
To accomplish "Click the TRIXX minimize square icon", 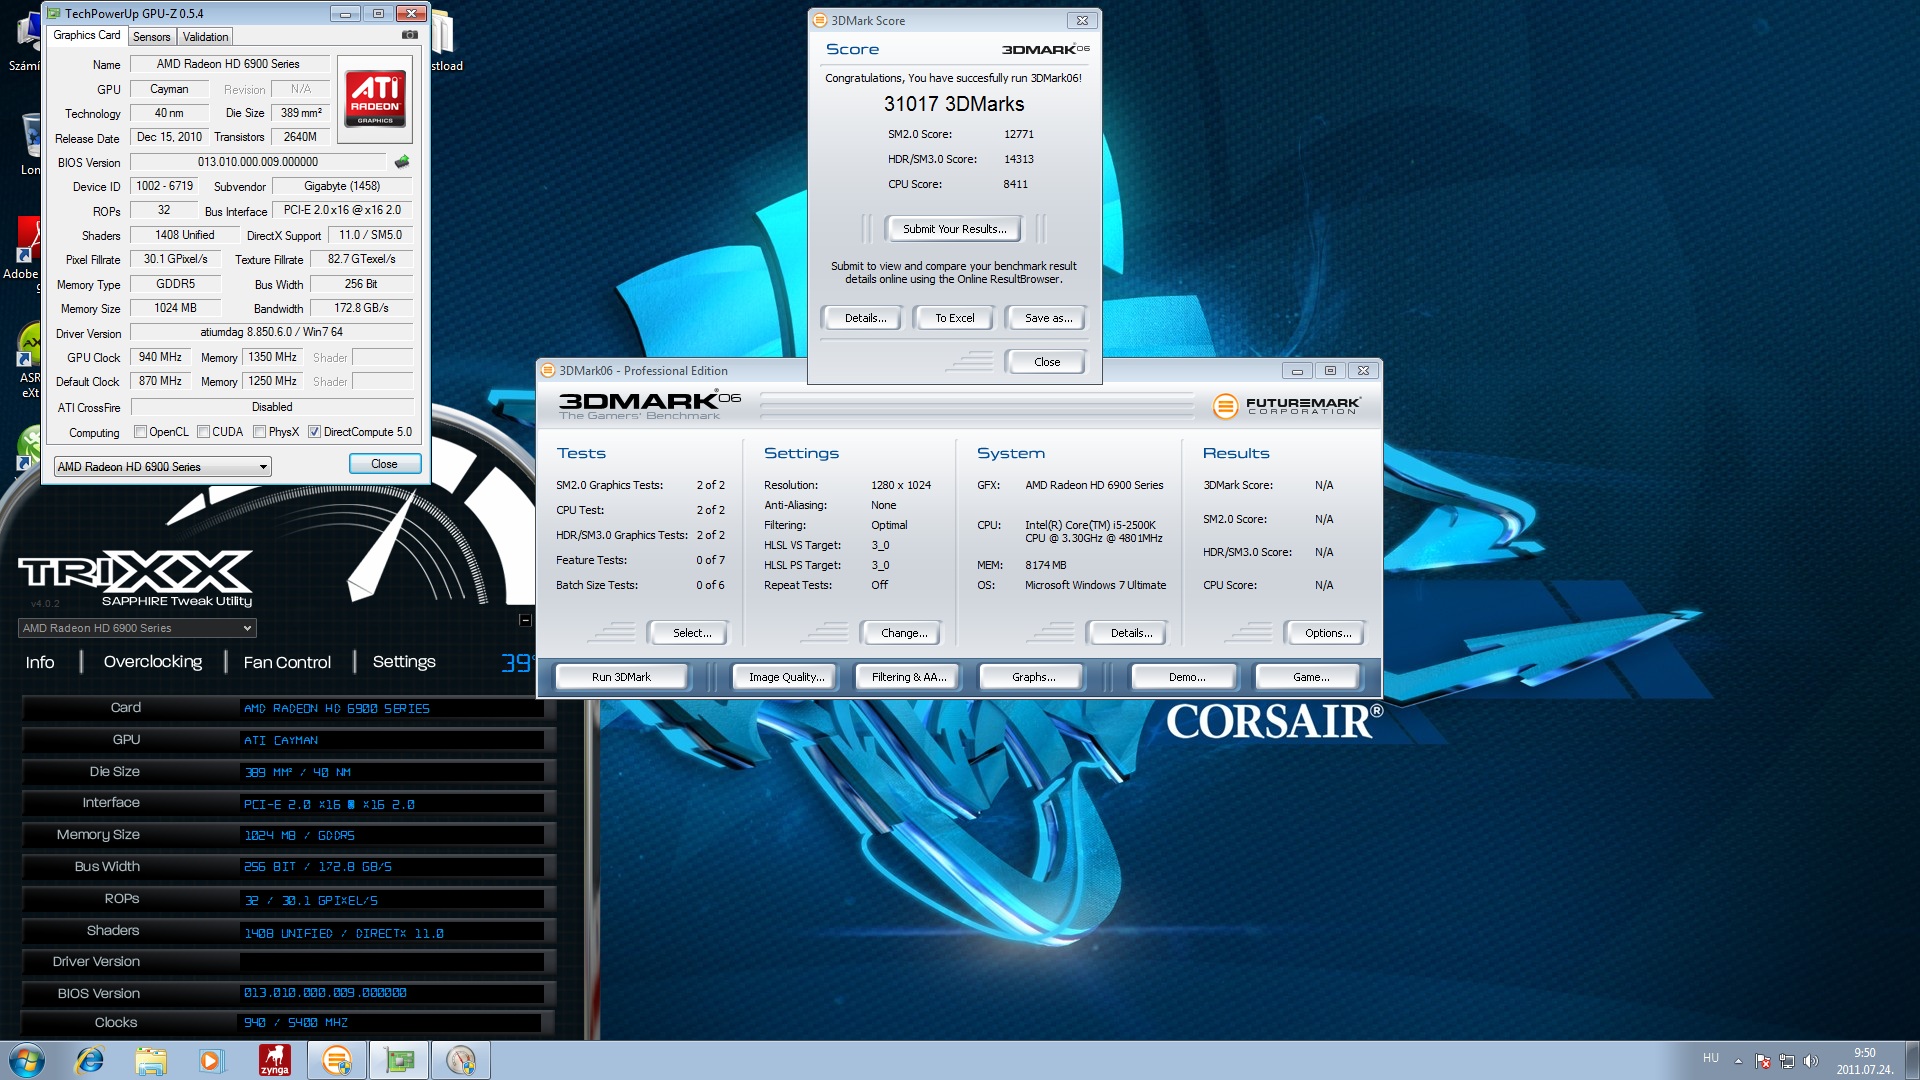I will click(x=525, y=620).
